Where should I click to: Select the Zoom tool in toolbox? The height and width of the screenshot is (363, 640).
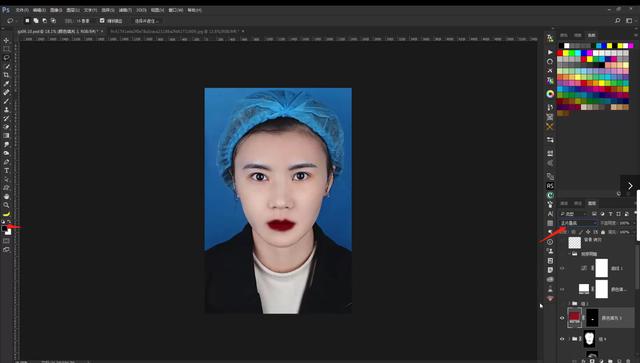[x=6, y=205]
